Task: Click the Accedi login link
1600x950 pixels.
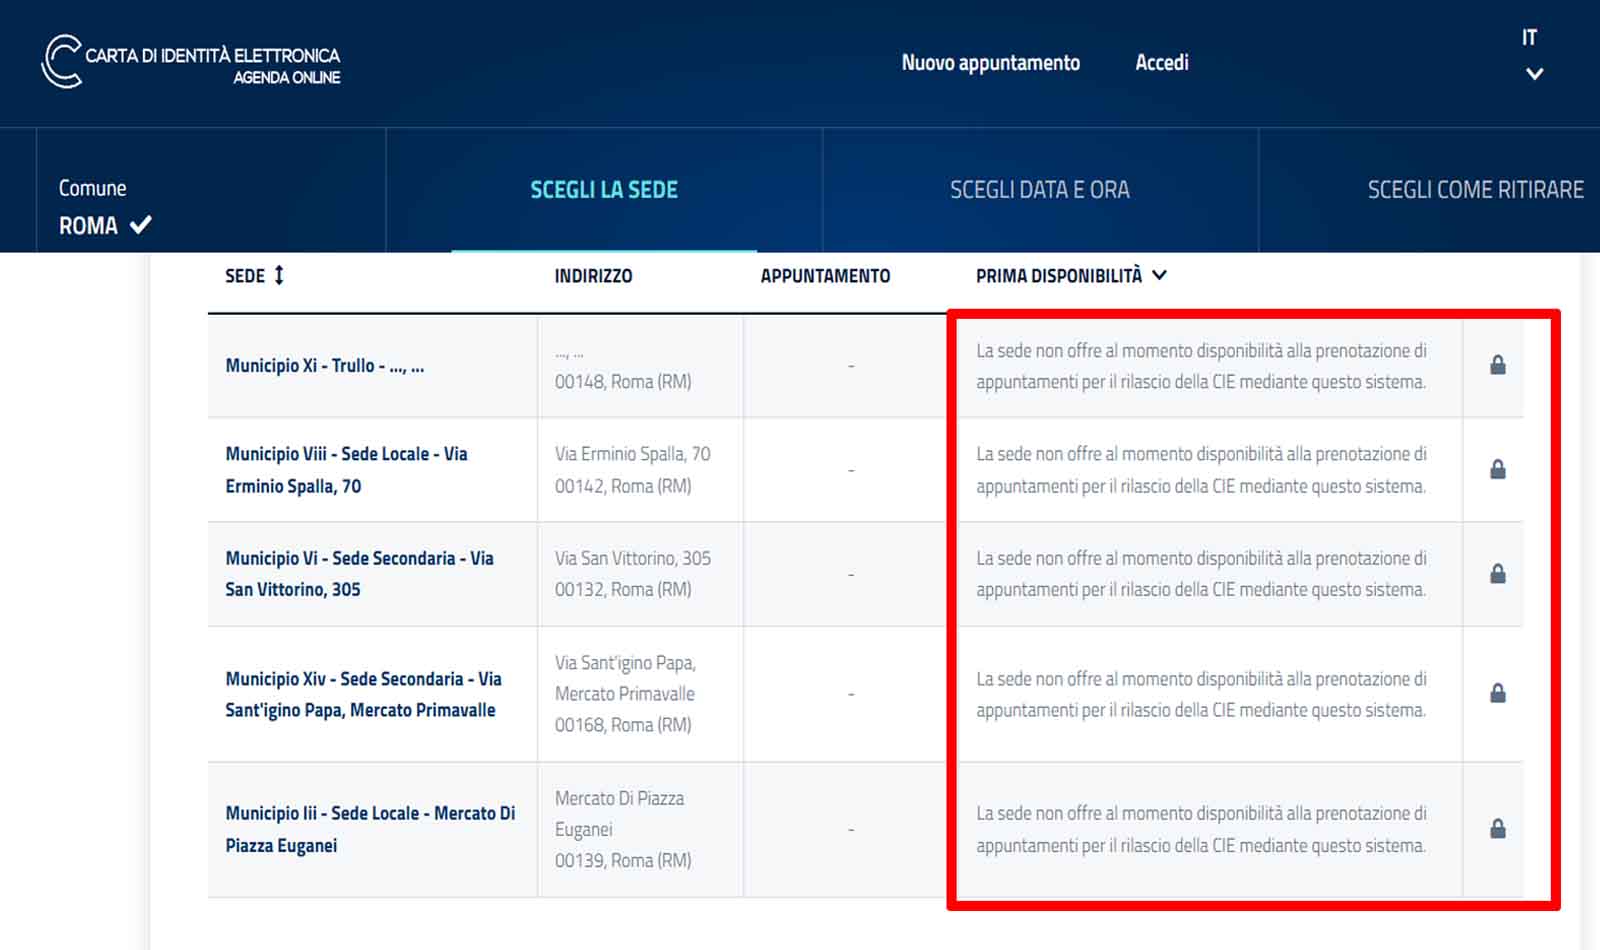Action: pos(1161,62)
